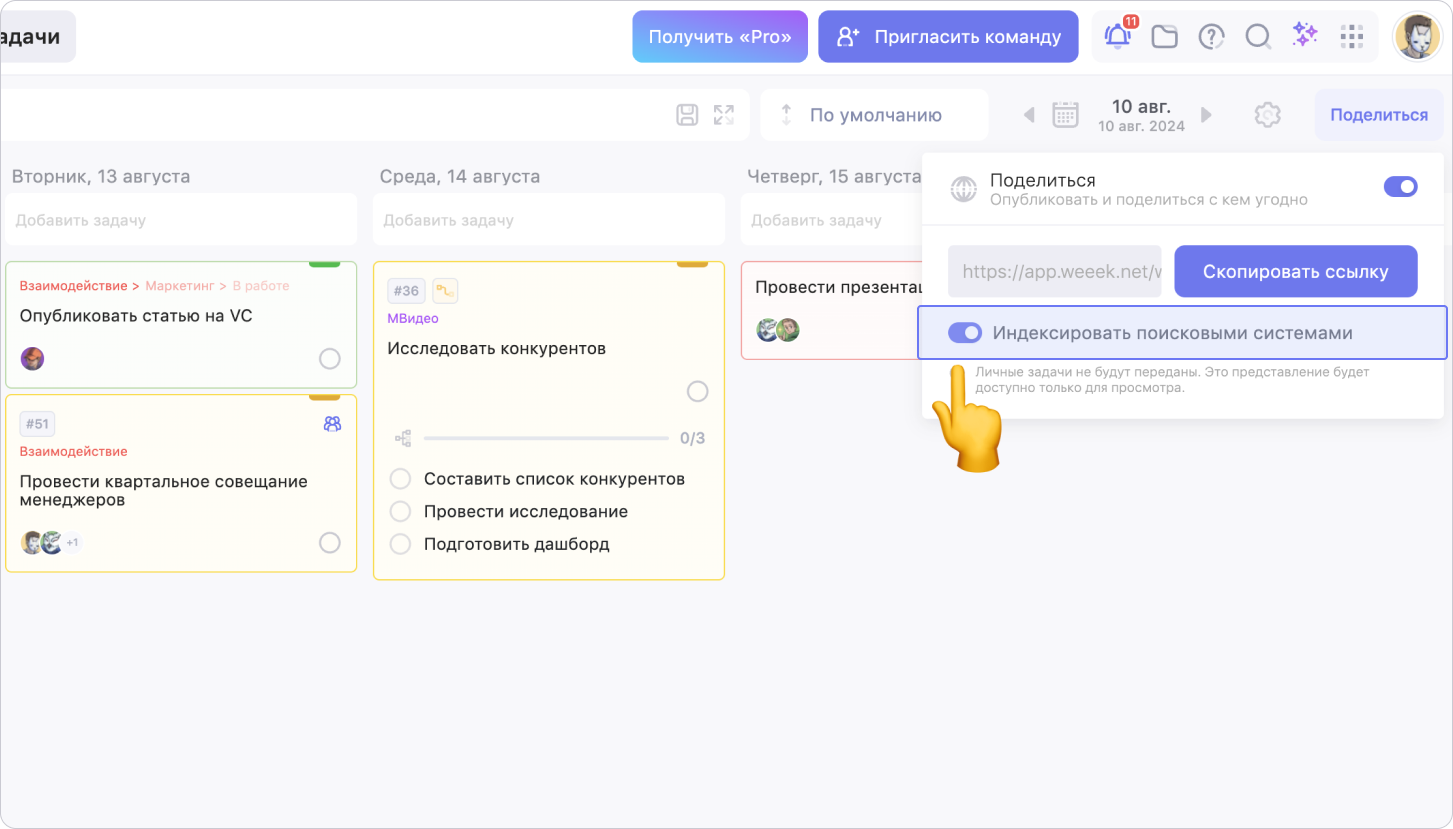Toggle fullscreen with expand arrows icon
Screen dimensions: 1453x829
(724, 115)
